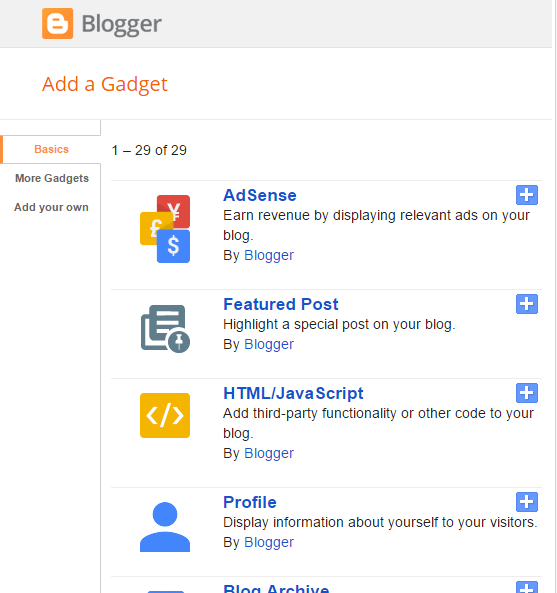This screenshot has width=557, height=593.
Task: Click 'Add third-party functionality' description text
Action: click(x=378, y=423)
